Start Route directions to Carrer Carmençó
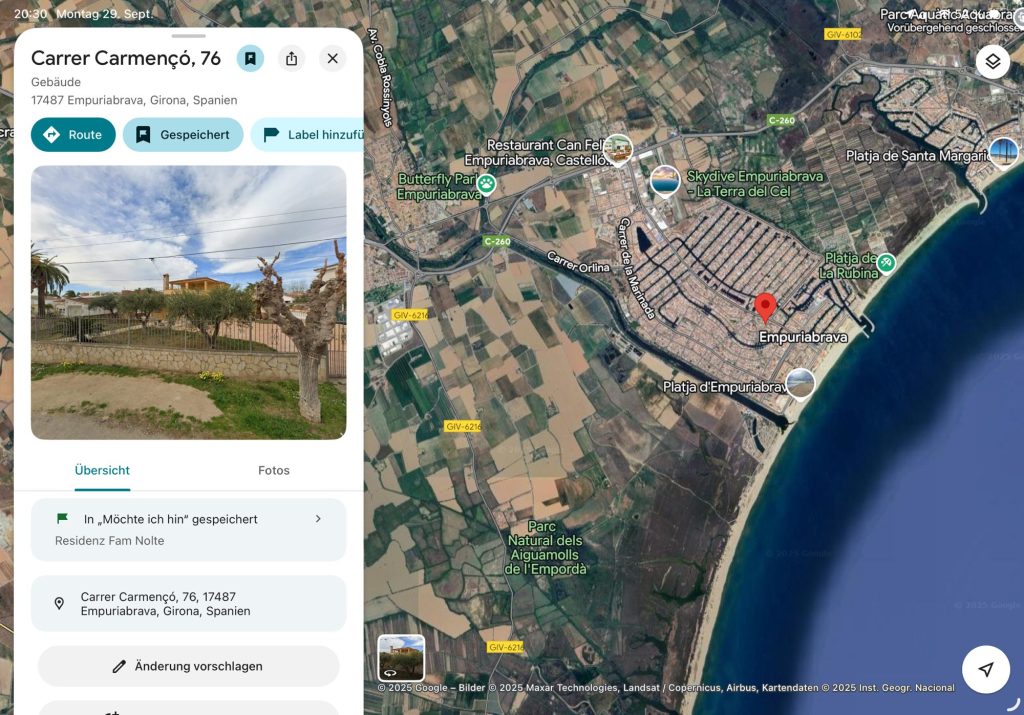 point(73,135)
